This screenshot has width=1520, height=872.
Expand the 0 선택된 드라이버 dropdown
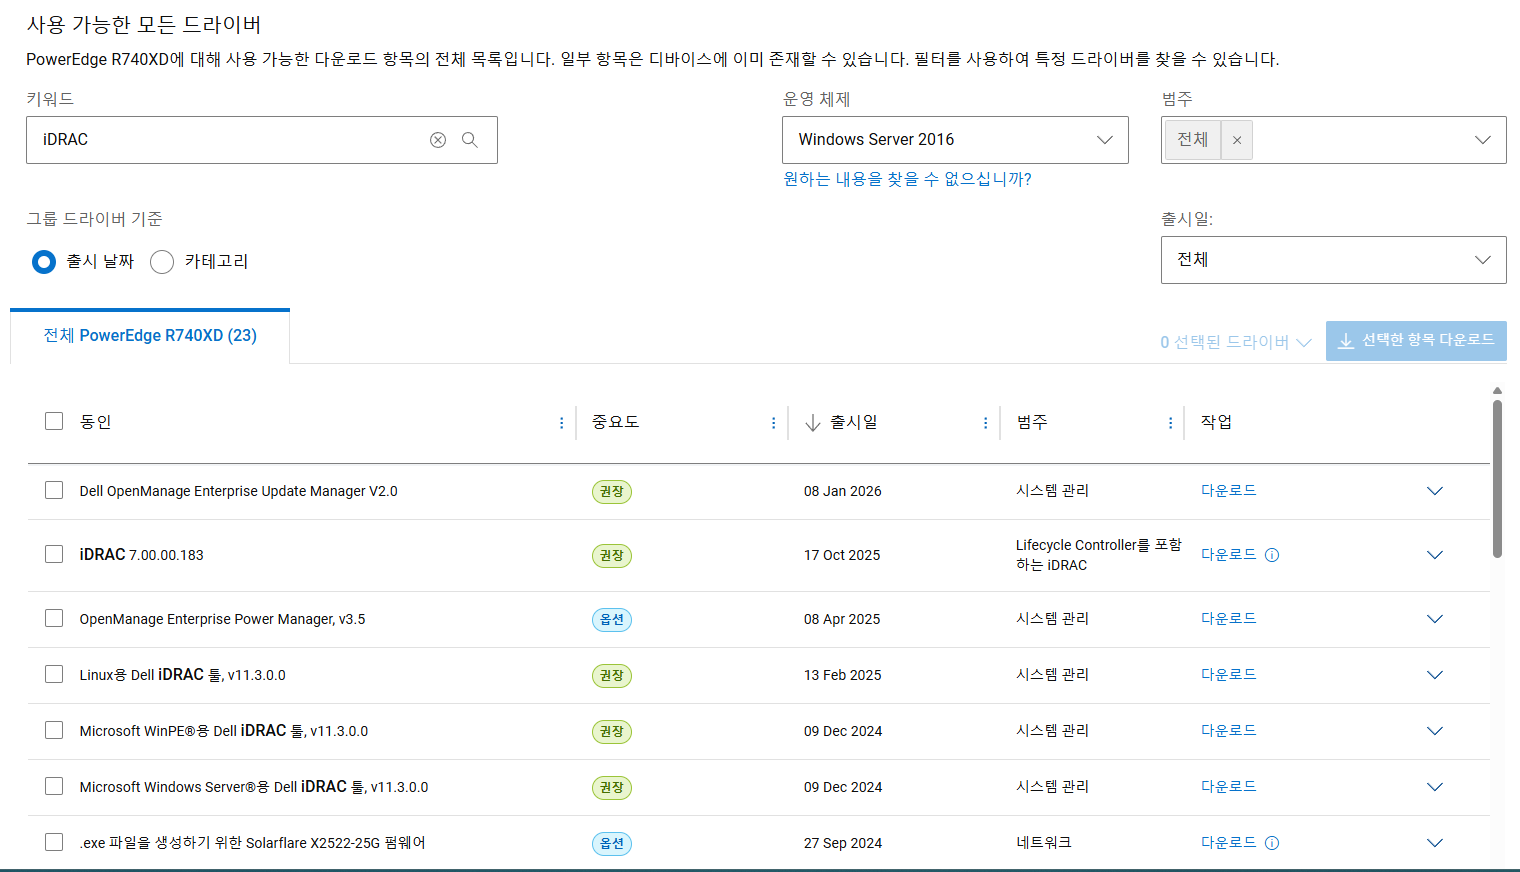coord(1236,342)
